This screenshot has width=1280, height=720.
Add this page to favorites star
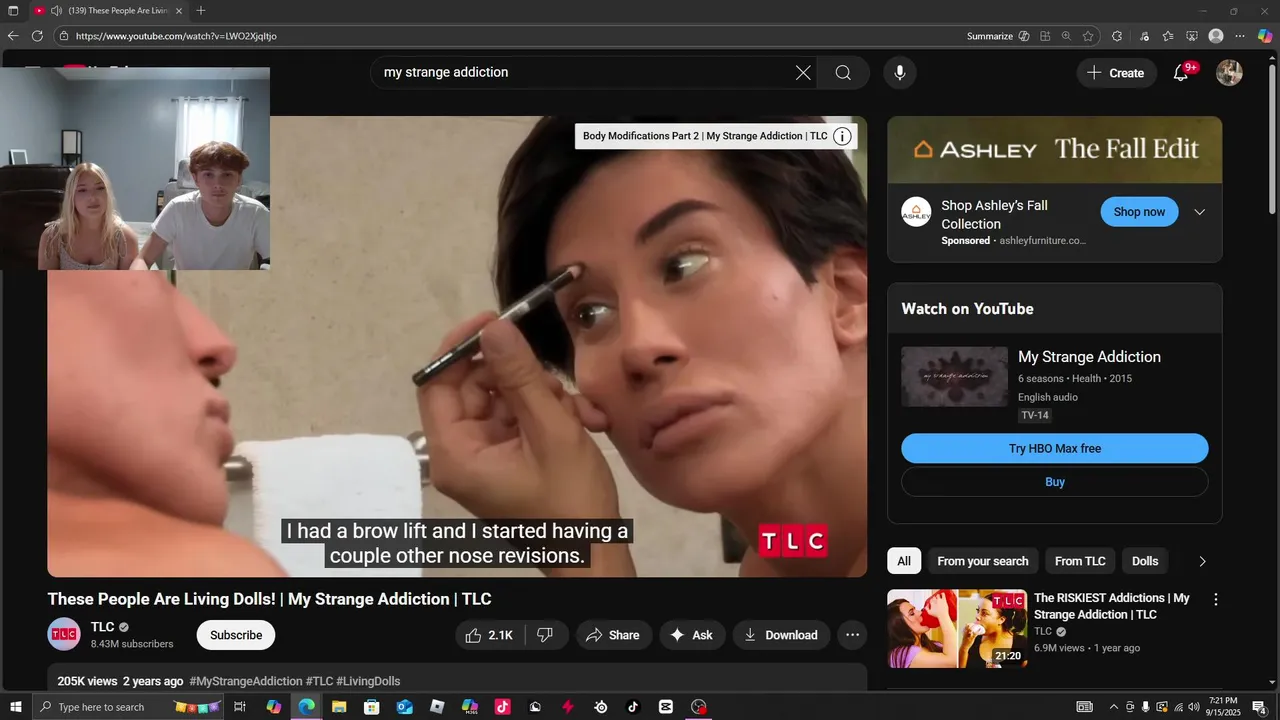[x=1088, y=36]
